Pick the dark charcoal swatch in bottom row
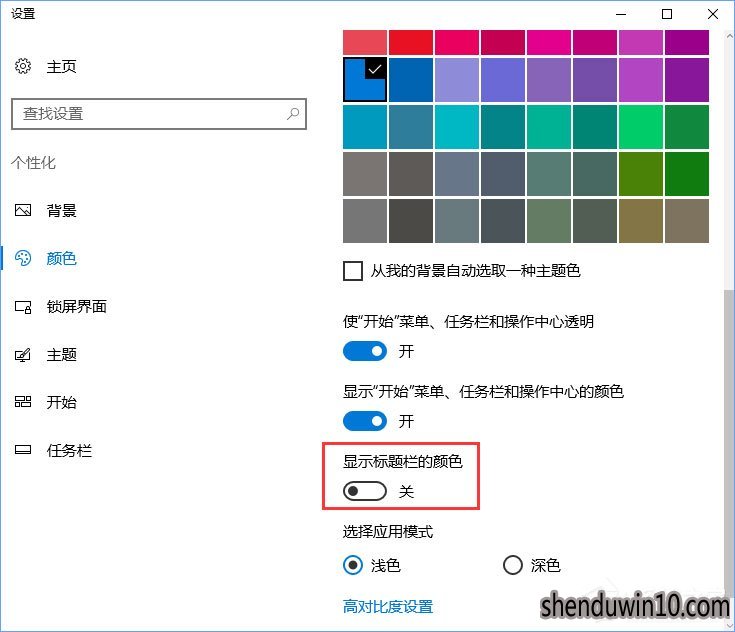 (411, 221)
